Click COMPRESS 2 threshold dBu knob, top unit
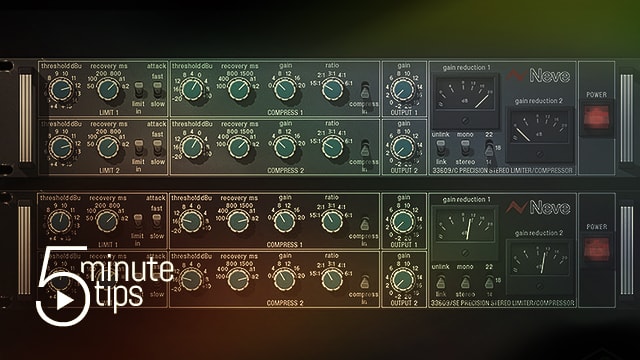The image size is (640, 360). point(192,147)
